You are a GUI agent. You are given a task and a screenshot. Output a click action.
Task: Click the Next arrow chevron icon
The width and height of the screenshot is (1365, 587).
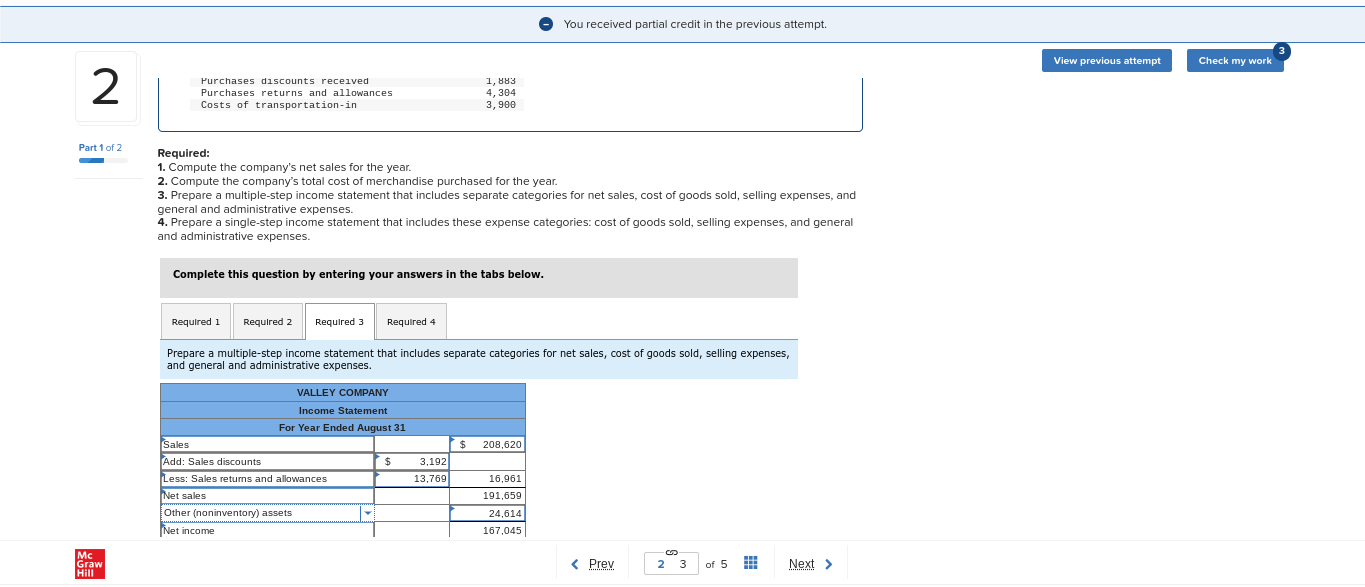(x=828, y=563)
